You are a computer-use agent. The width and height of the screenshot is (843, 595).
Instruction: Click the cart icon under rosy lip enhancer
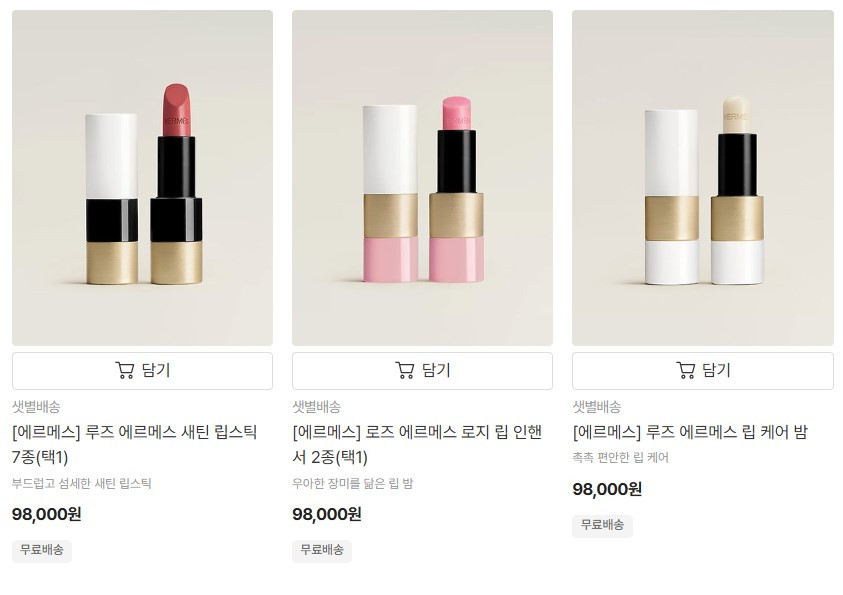(405, 370)
